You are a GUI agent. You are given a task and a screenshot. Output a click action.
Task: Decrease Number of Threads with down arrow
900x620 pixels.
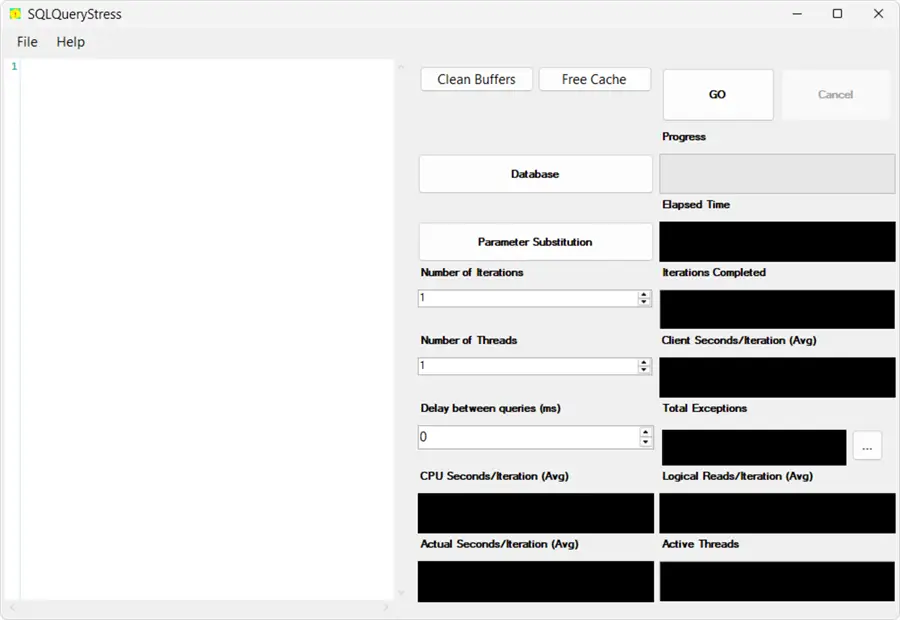point(644,370)
